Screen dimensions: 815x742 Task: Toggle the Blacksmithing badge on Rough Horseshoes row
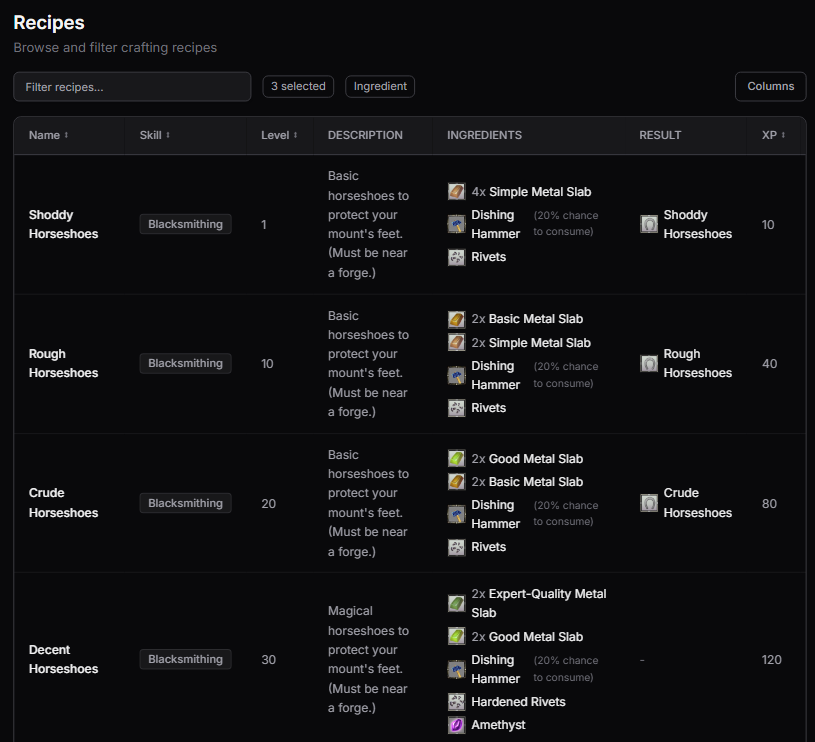(x=185, y=363)
